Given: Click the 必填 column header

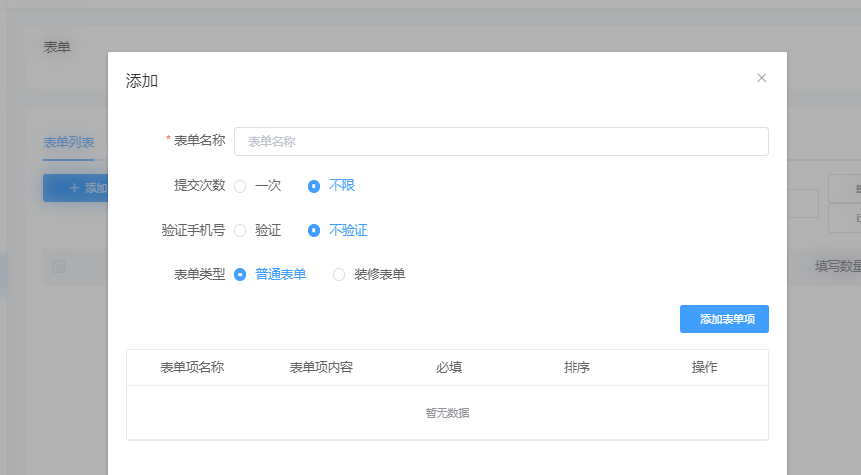Looking at the screenshot, I should 449,367.
